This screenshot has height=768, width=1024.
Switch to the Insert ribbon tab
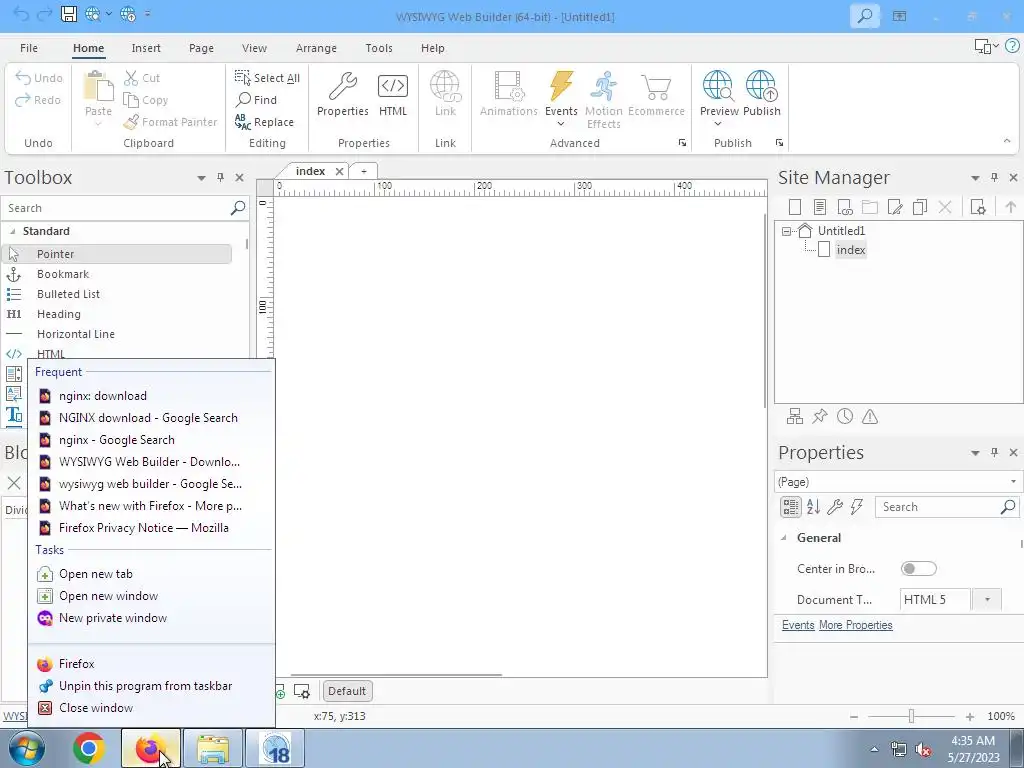[146, 48]
